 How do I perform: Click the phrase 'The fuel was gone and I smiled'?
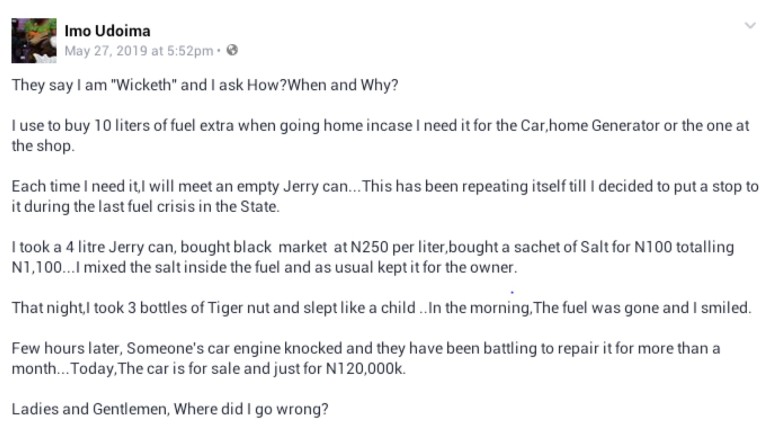pos(641,308)
